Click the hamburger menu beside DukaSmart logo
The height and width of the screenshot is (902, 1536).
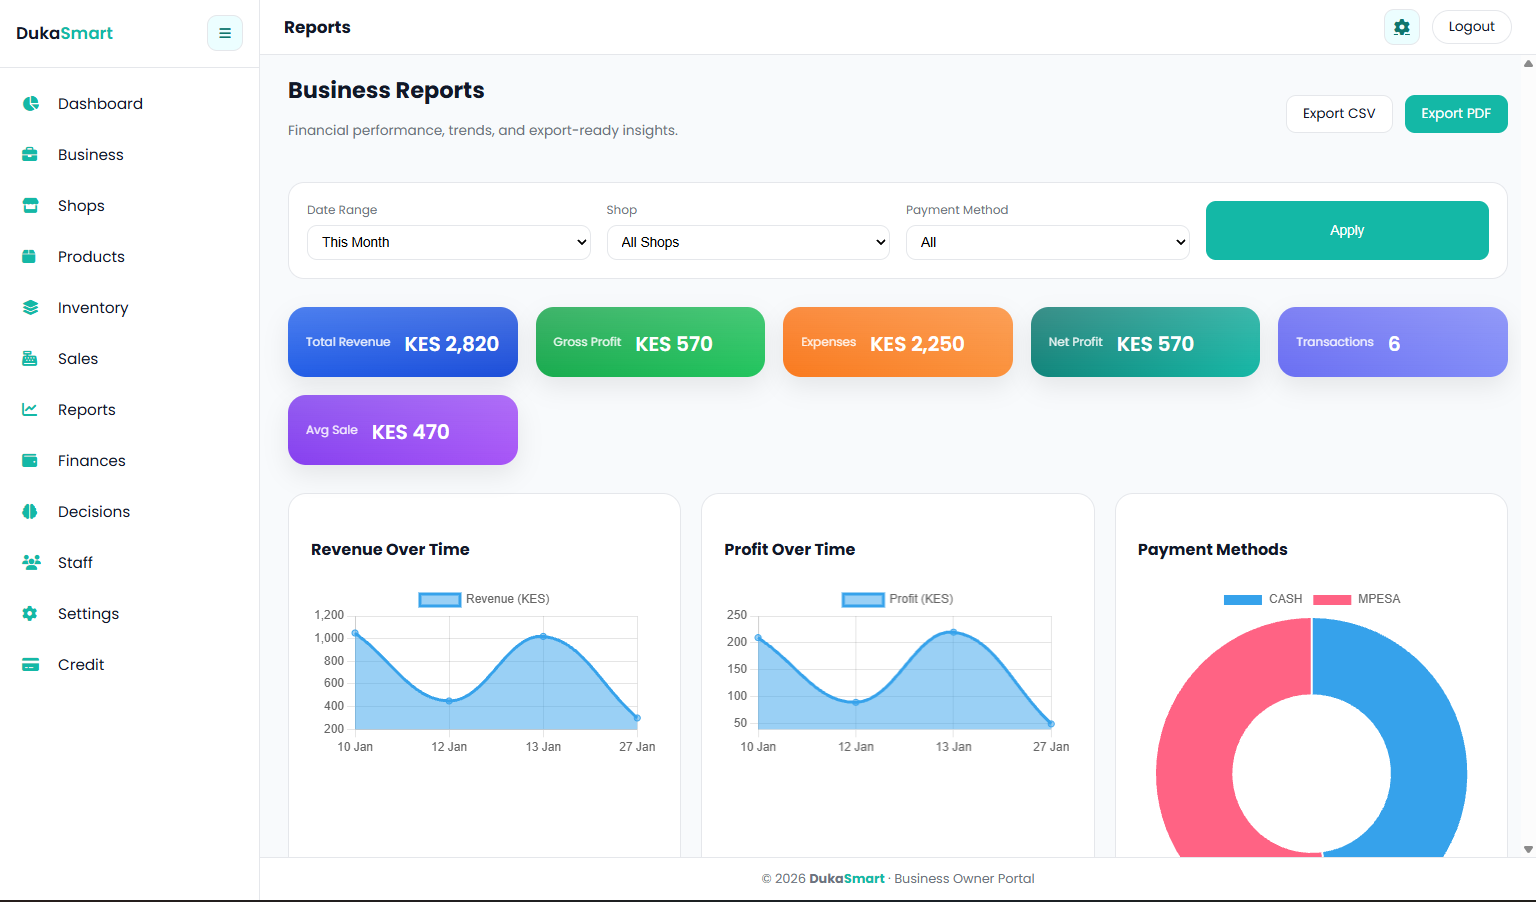point(224,33)
